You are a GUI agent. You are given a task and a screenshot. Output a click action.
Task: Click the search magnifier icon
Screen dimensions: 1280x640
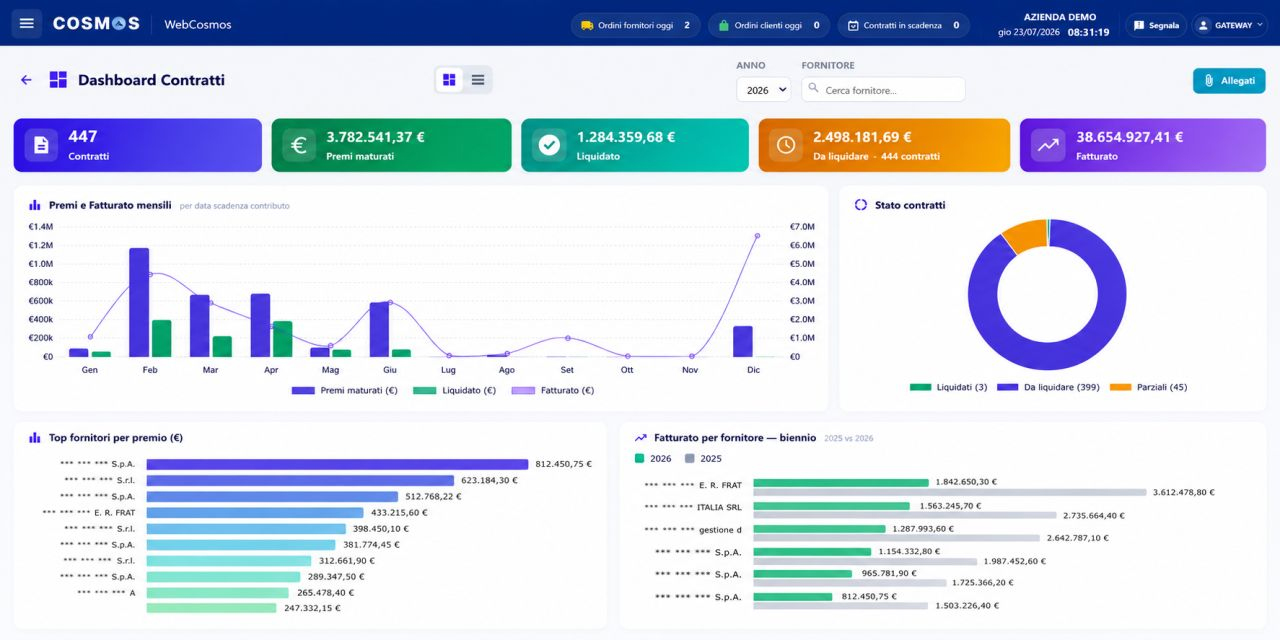pyautogui.click(x=814, y=90)
